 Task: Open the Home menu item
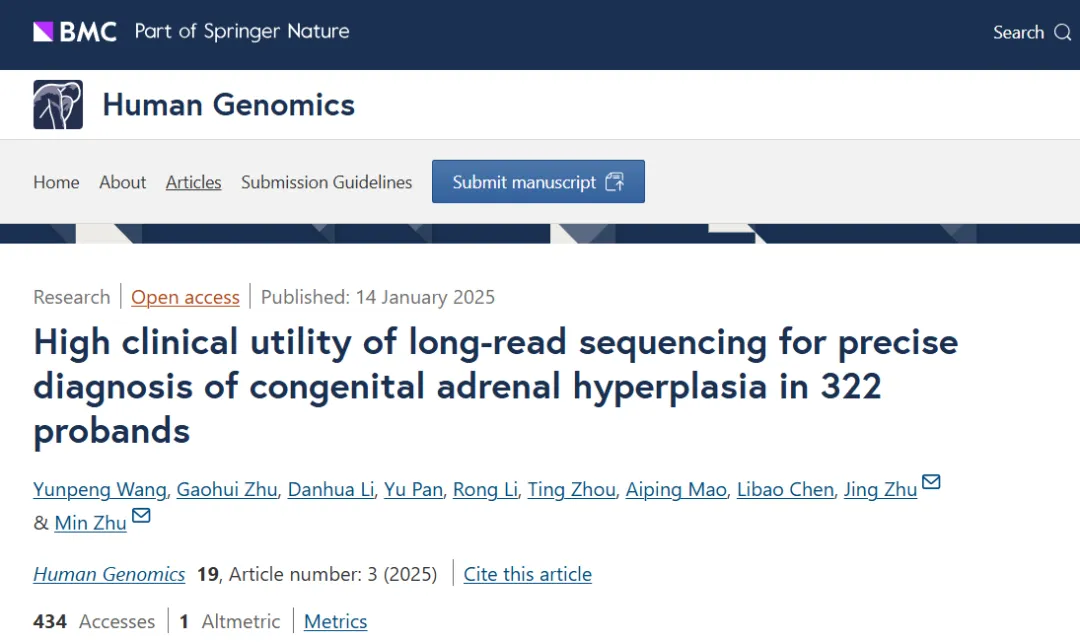56,182
